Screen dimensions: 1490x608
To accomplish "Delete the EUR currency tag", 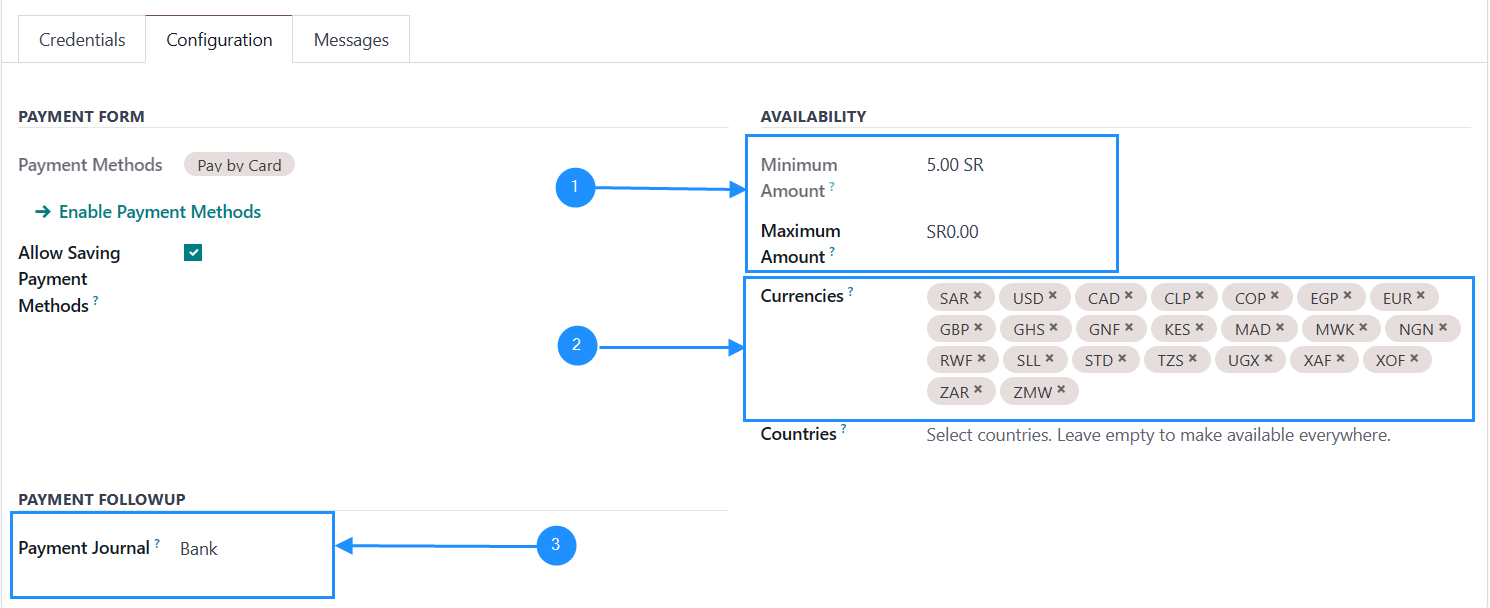I will [x=1421, y=296].
